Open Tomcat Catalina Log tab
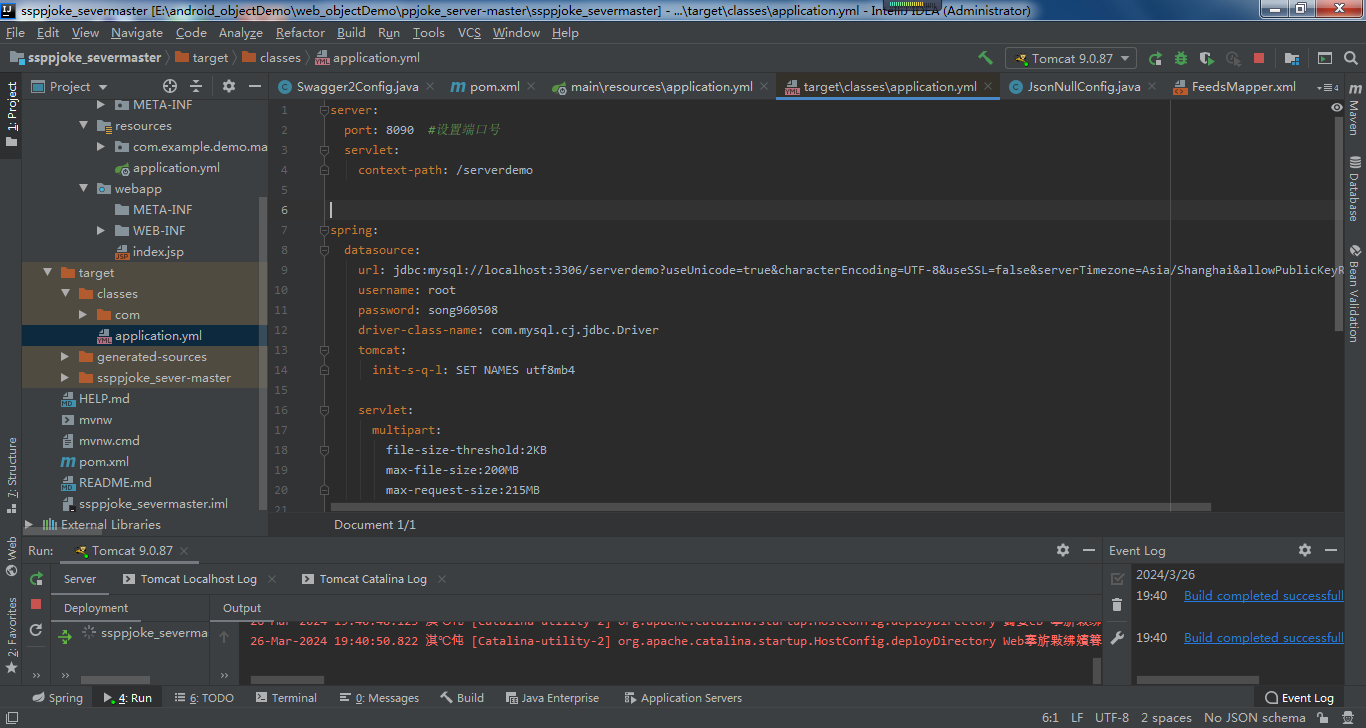1366x728 pixels. click(373, 579)
